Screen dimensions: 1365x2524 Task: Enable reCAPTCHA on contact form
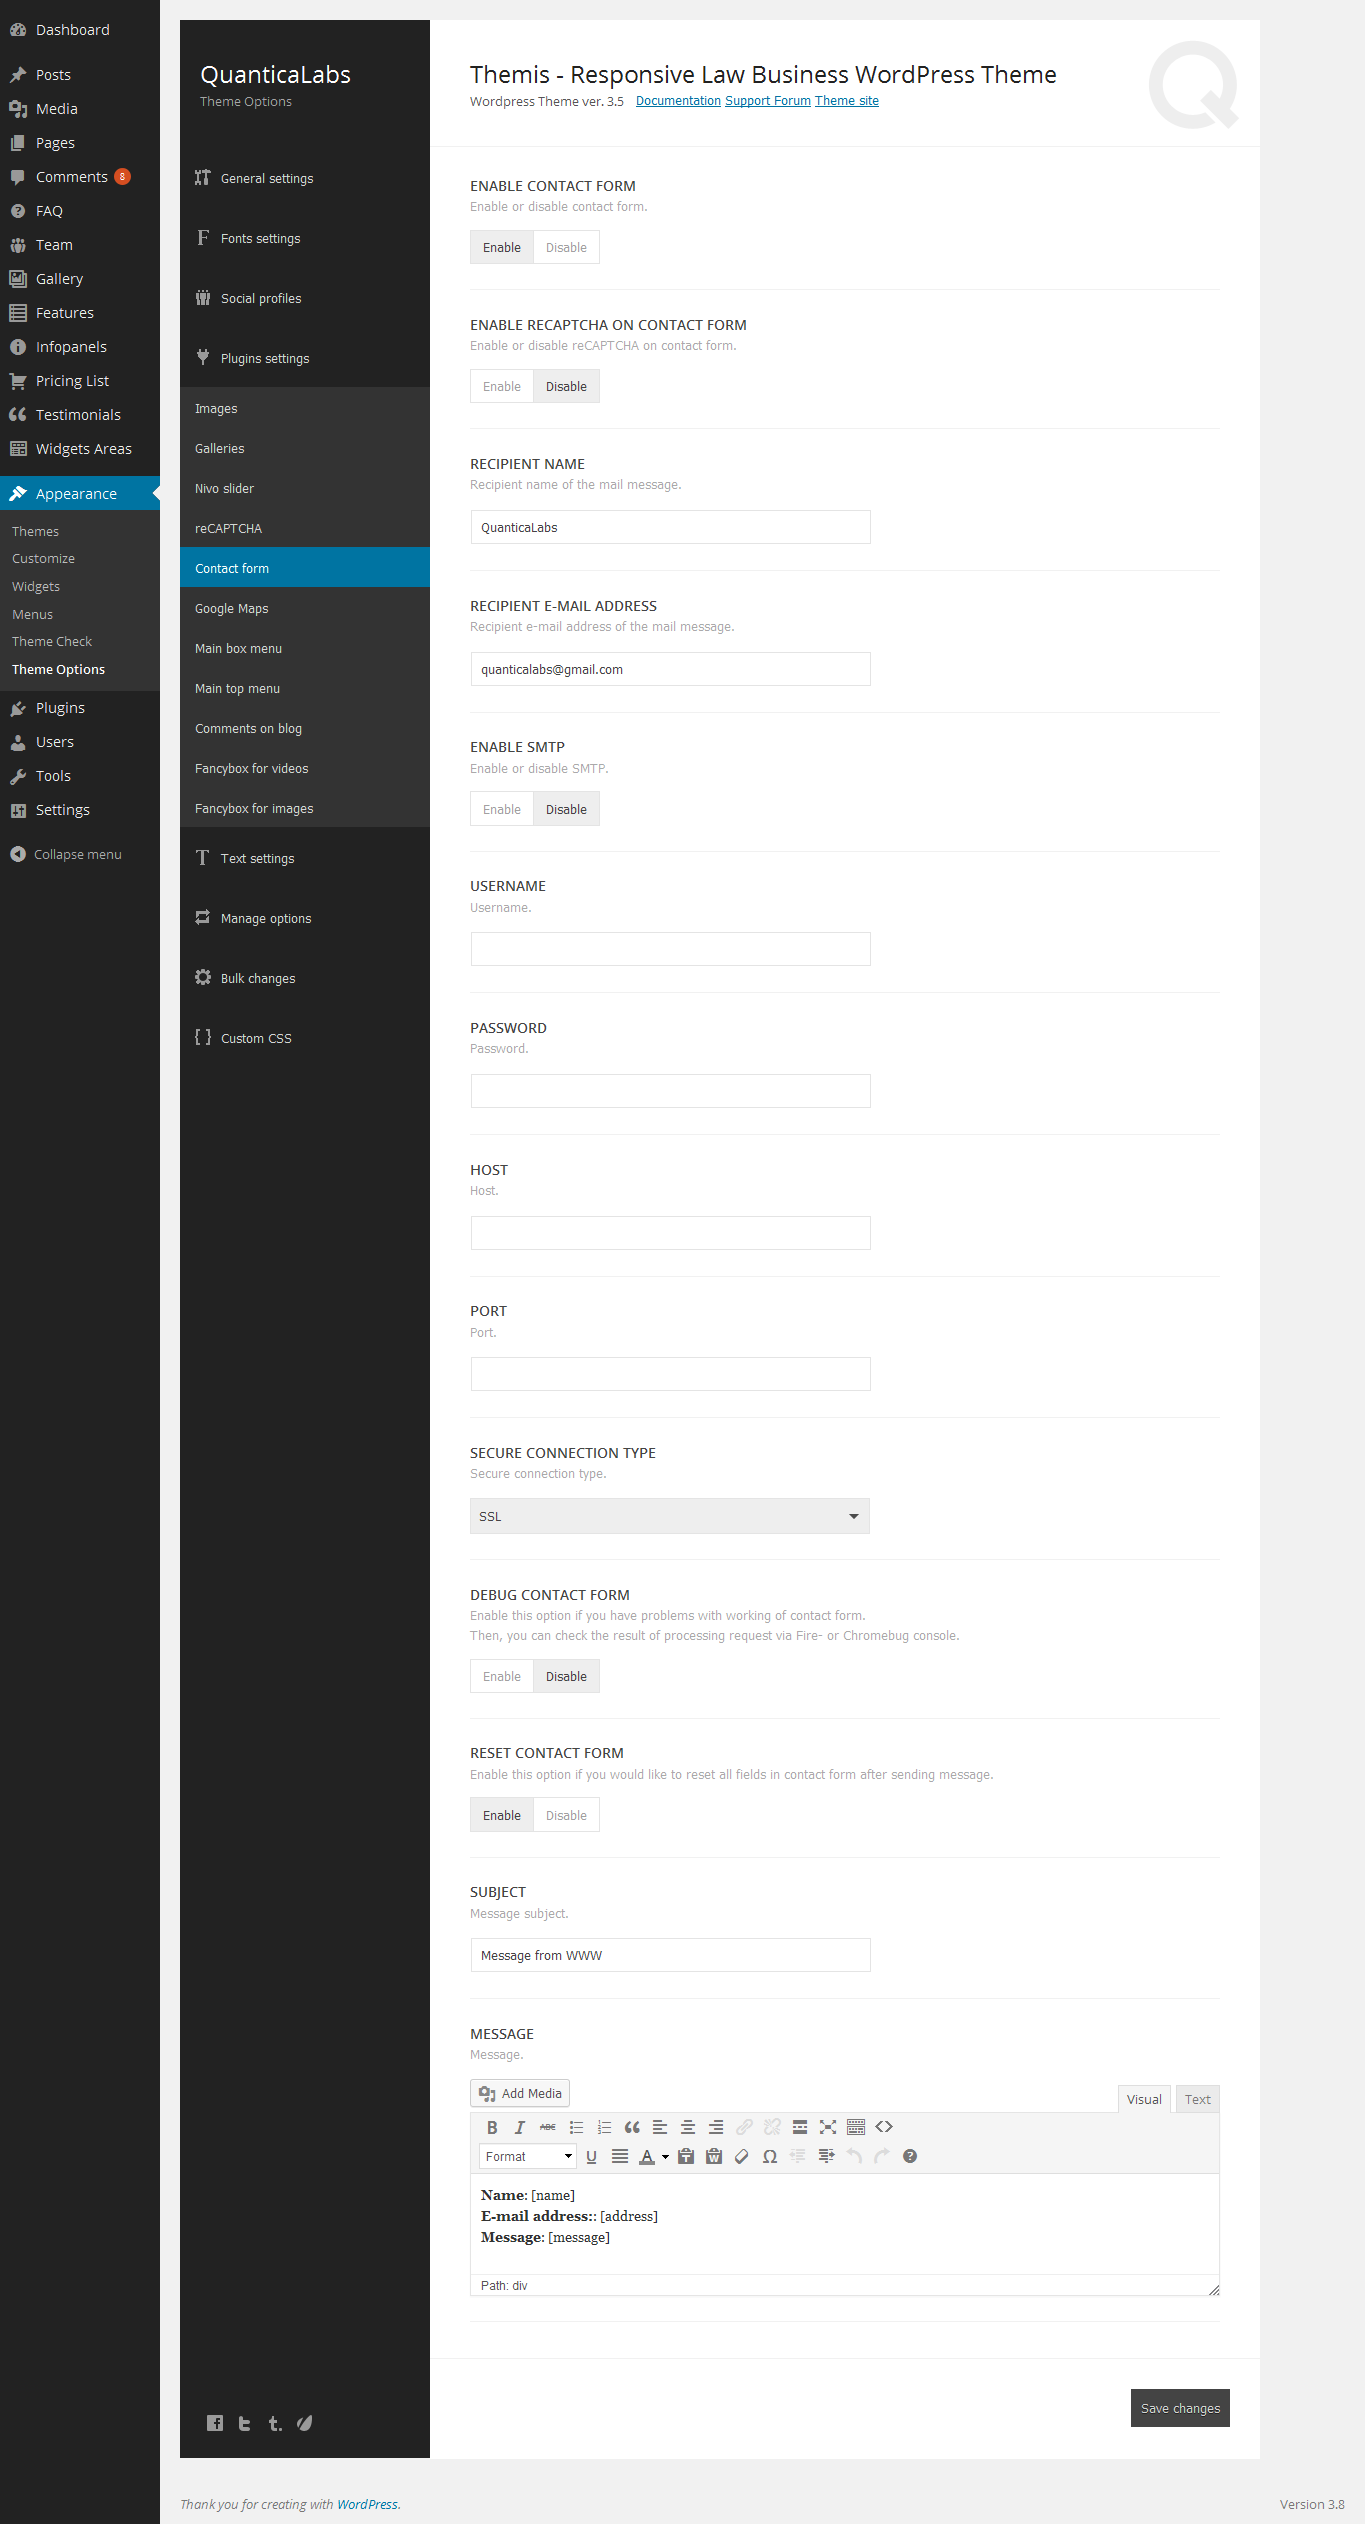pyautogui.click(x=502, y=386)
